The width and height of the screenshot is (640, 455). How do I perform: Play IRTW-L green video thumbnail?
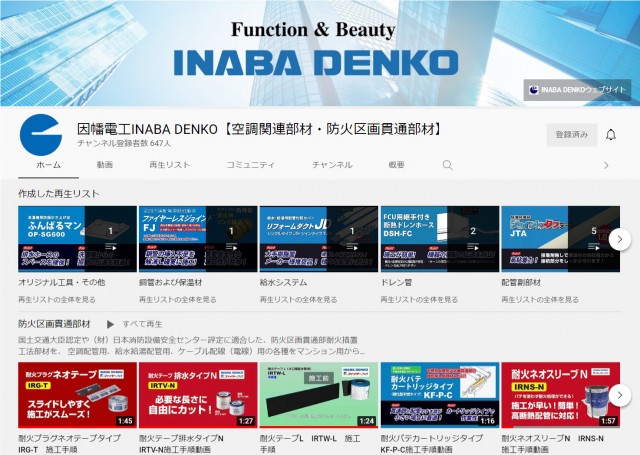click(x=319, y=395)
